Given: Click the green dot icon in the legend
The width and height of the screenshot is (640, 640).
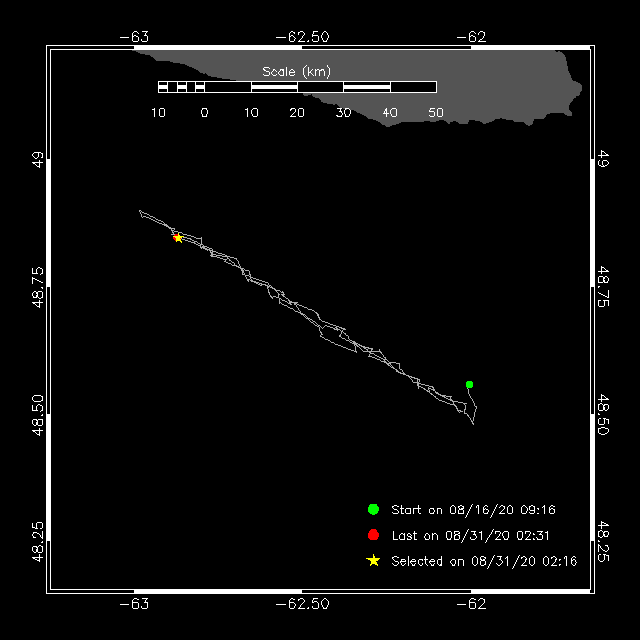Looking at the screenshot, I should (x=373, y=509).
